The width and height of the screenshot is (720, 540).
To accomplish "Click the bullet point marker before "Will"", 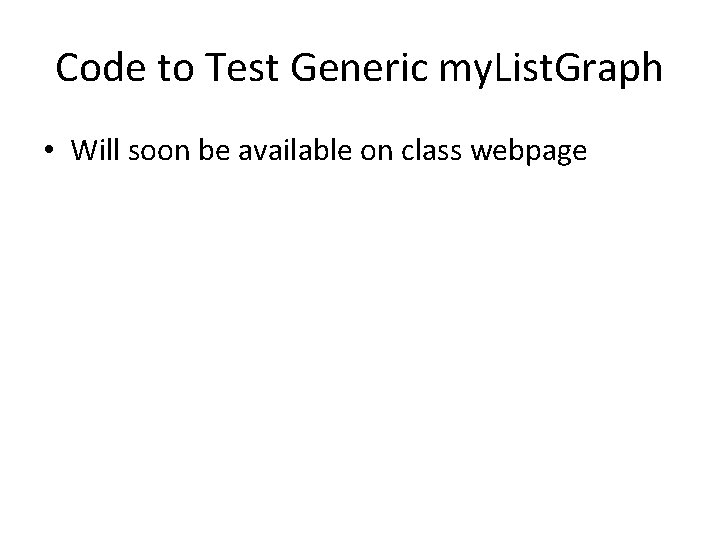I will coord(49,151).
